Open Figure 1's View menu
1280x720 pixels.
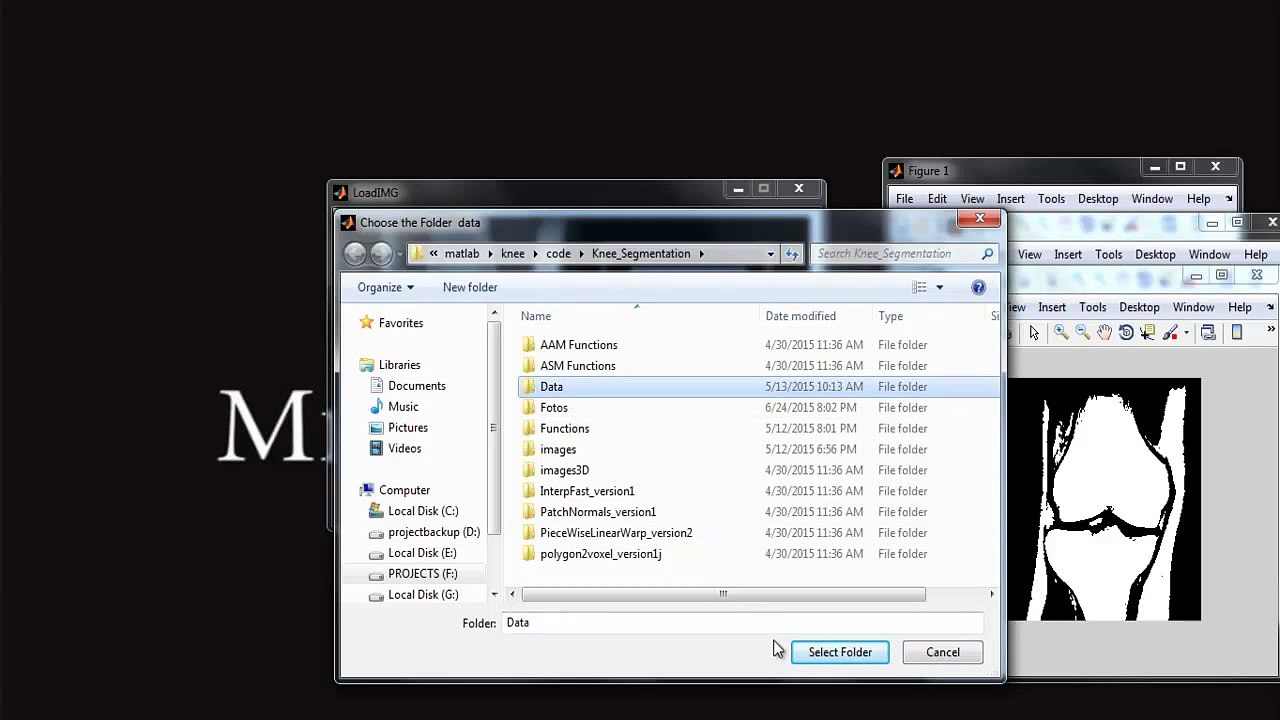click(x=972, y=199)
